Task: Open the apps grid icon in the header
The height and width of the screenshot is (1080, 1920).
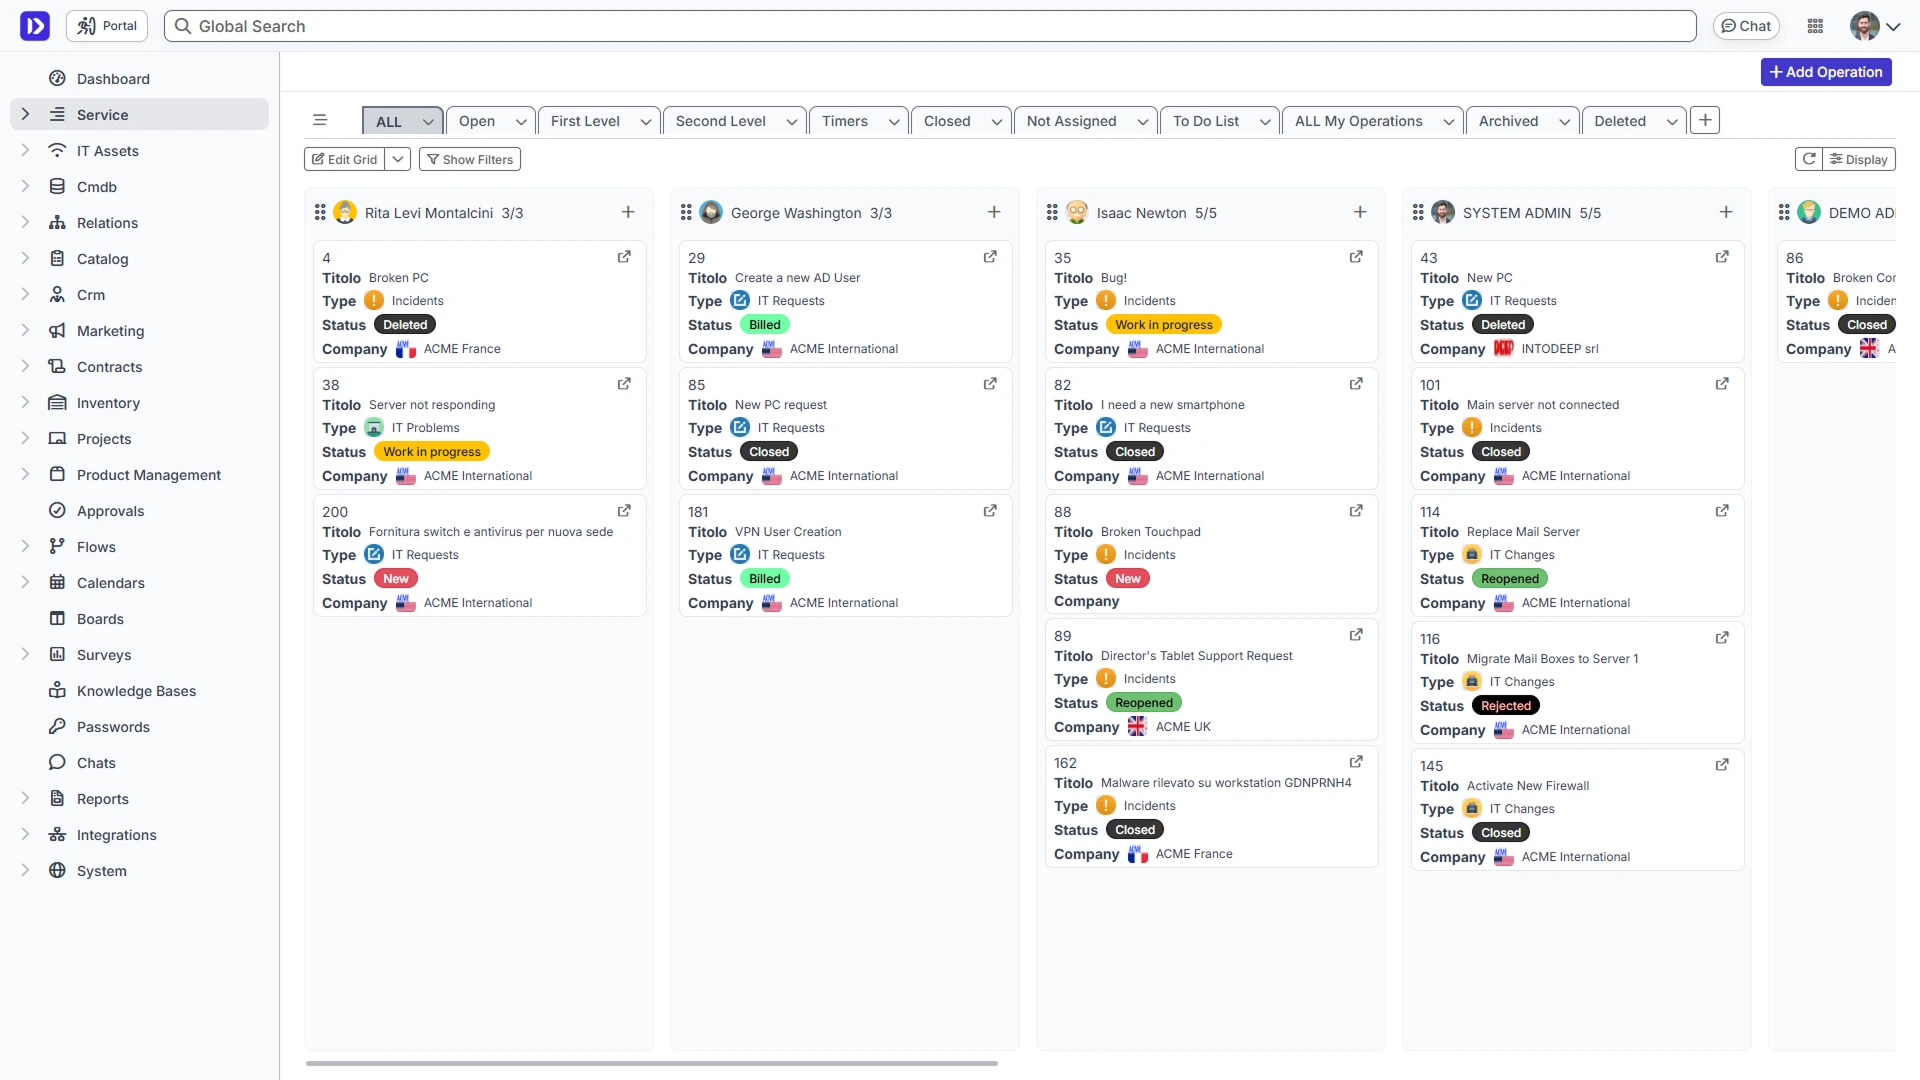Action: (x=1815, y=26)
